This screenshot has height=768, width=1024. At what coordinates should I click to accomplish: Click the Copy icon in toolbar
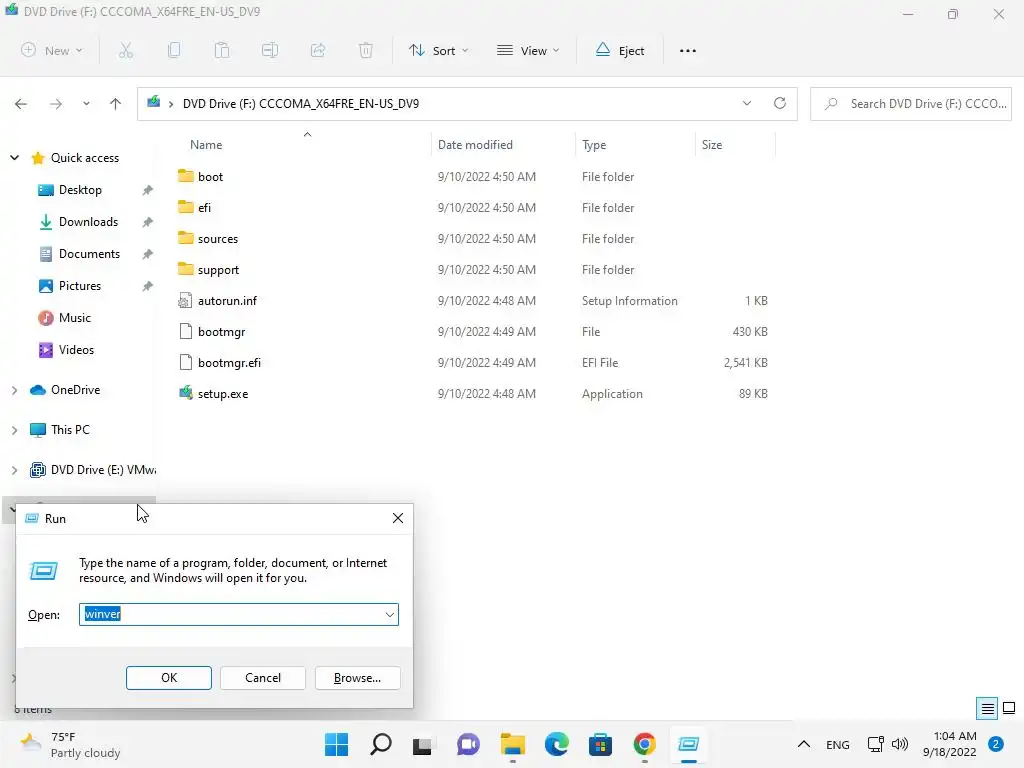click(174, 50)
